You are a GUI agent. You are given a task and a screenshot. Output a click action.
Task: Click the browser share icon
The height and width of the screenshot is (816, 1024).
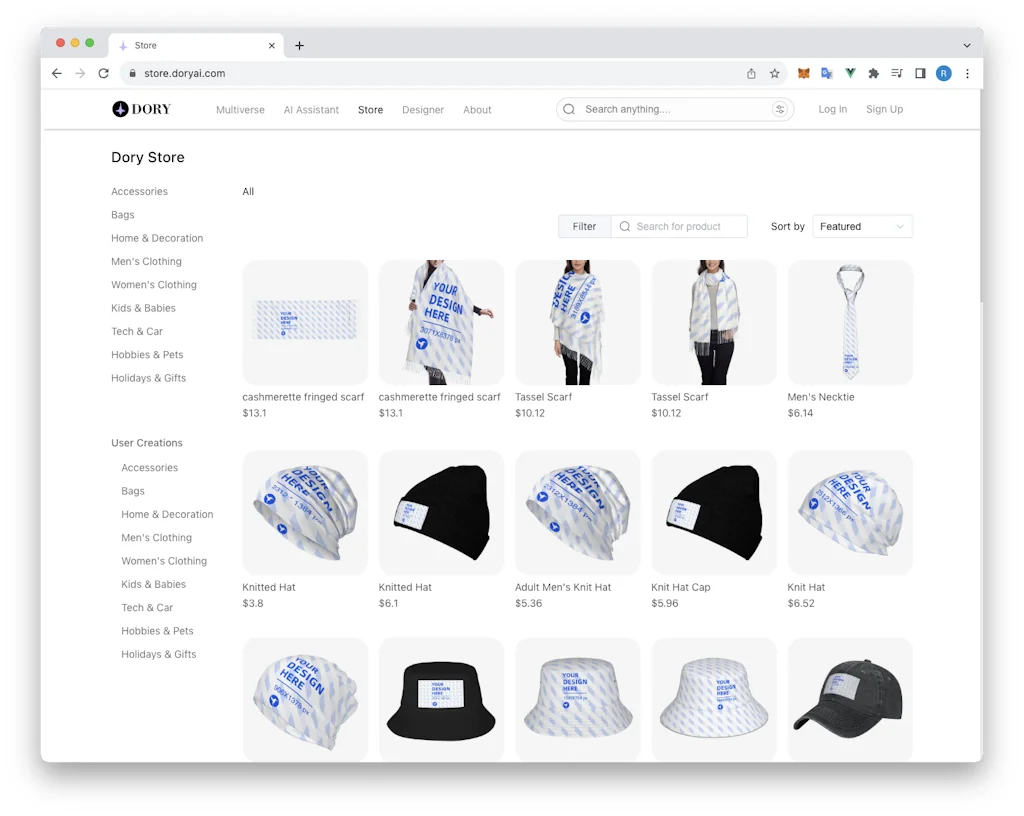751,74
